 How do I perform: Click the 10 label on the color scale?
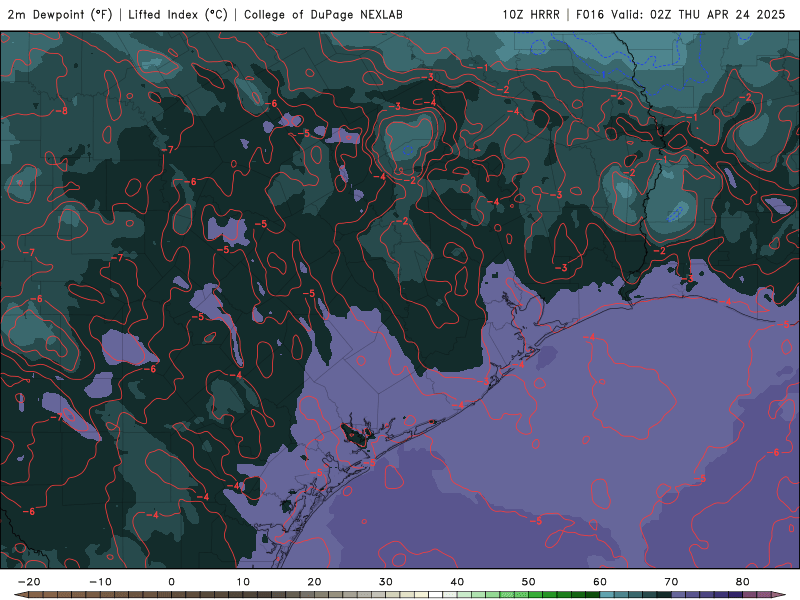[243, 582]
